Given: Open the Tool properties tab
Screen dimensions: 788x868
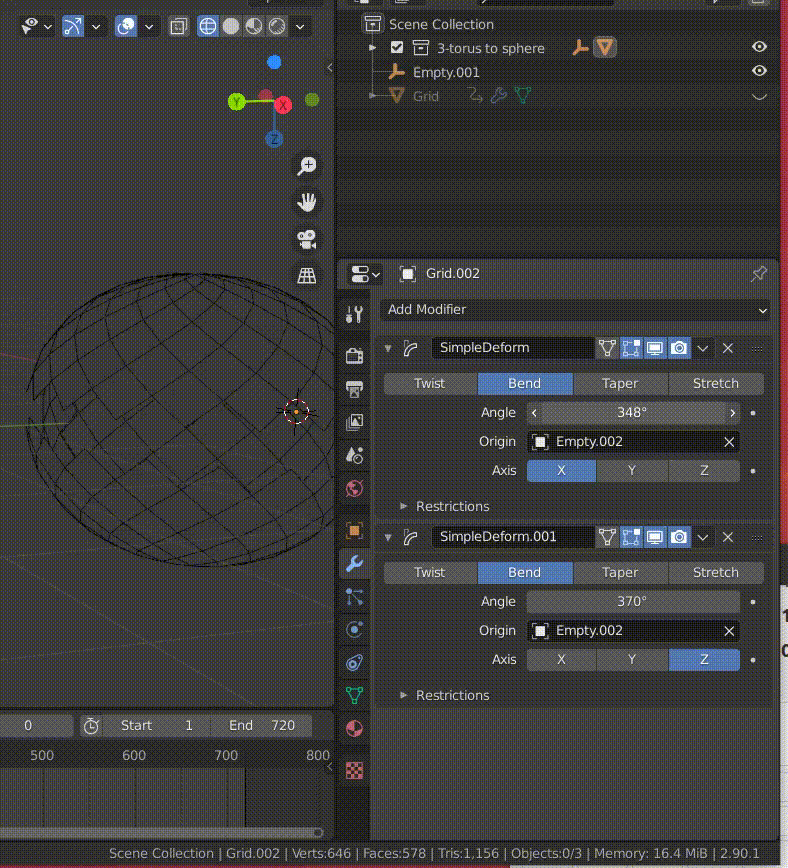Looking at the screenshot, I should tap(354, 314).
